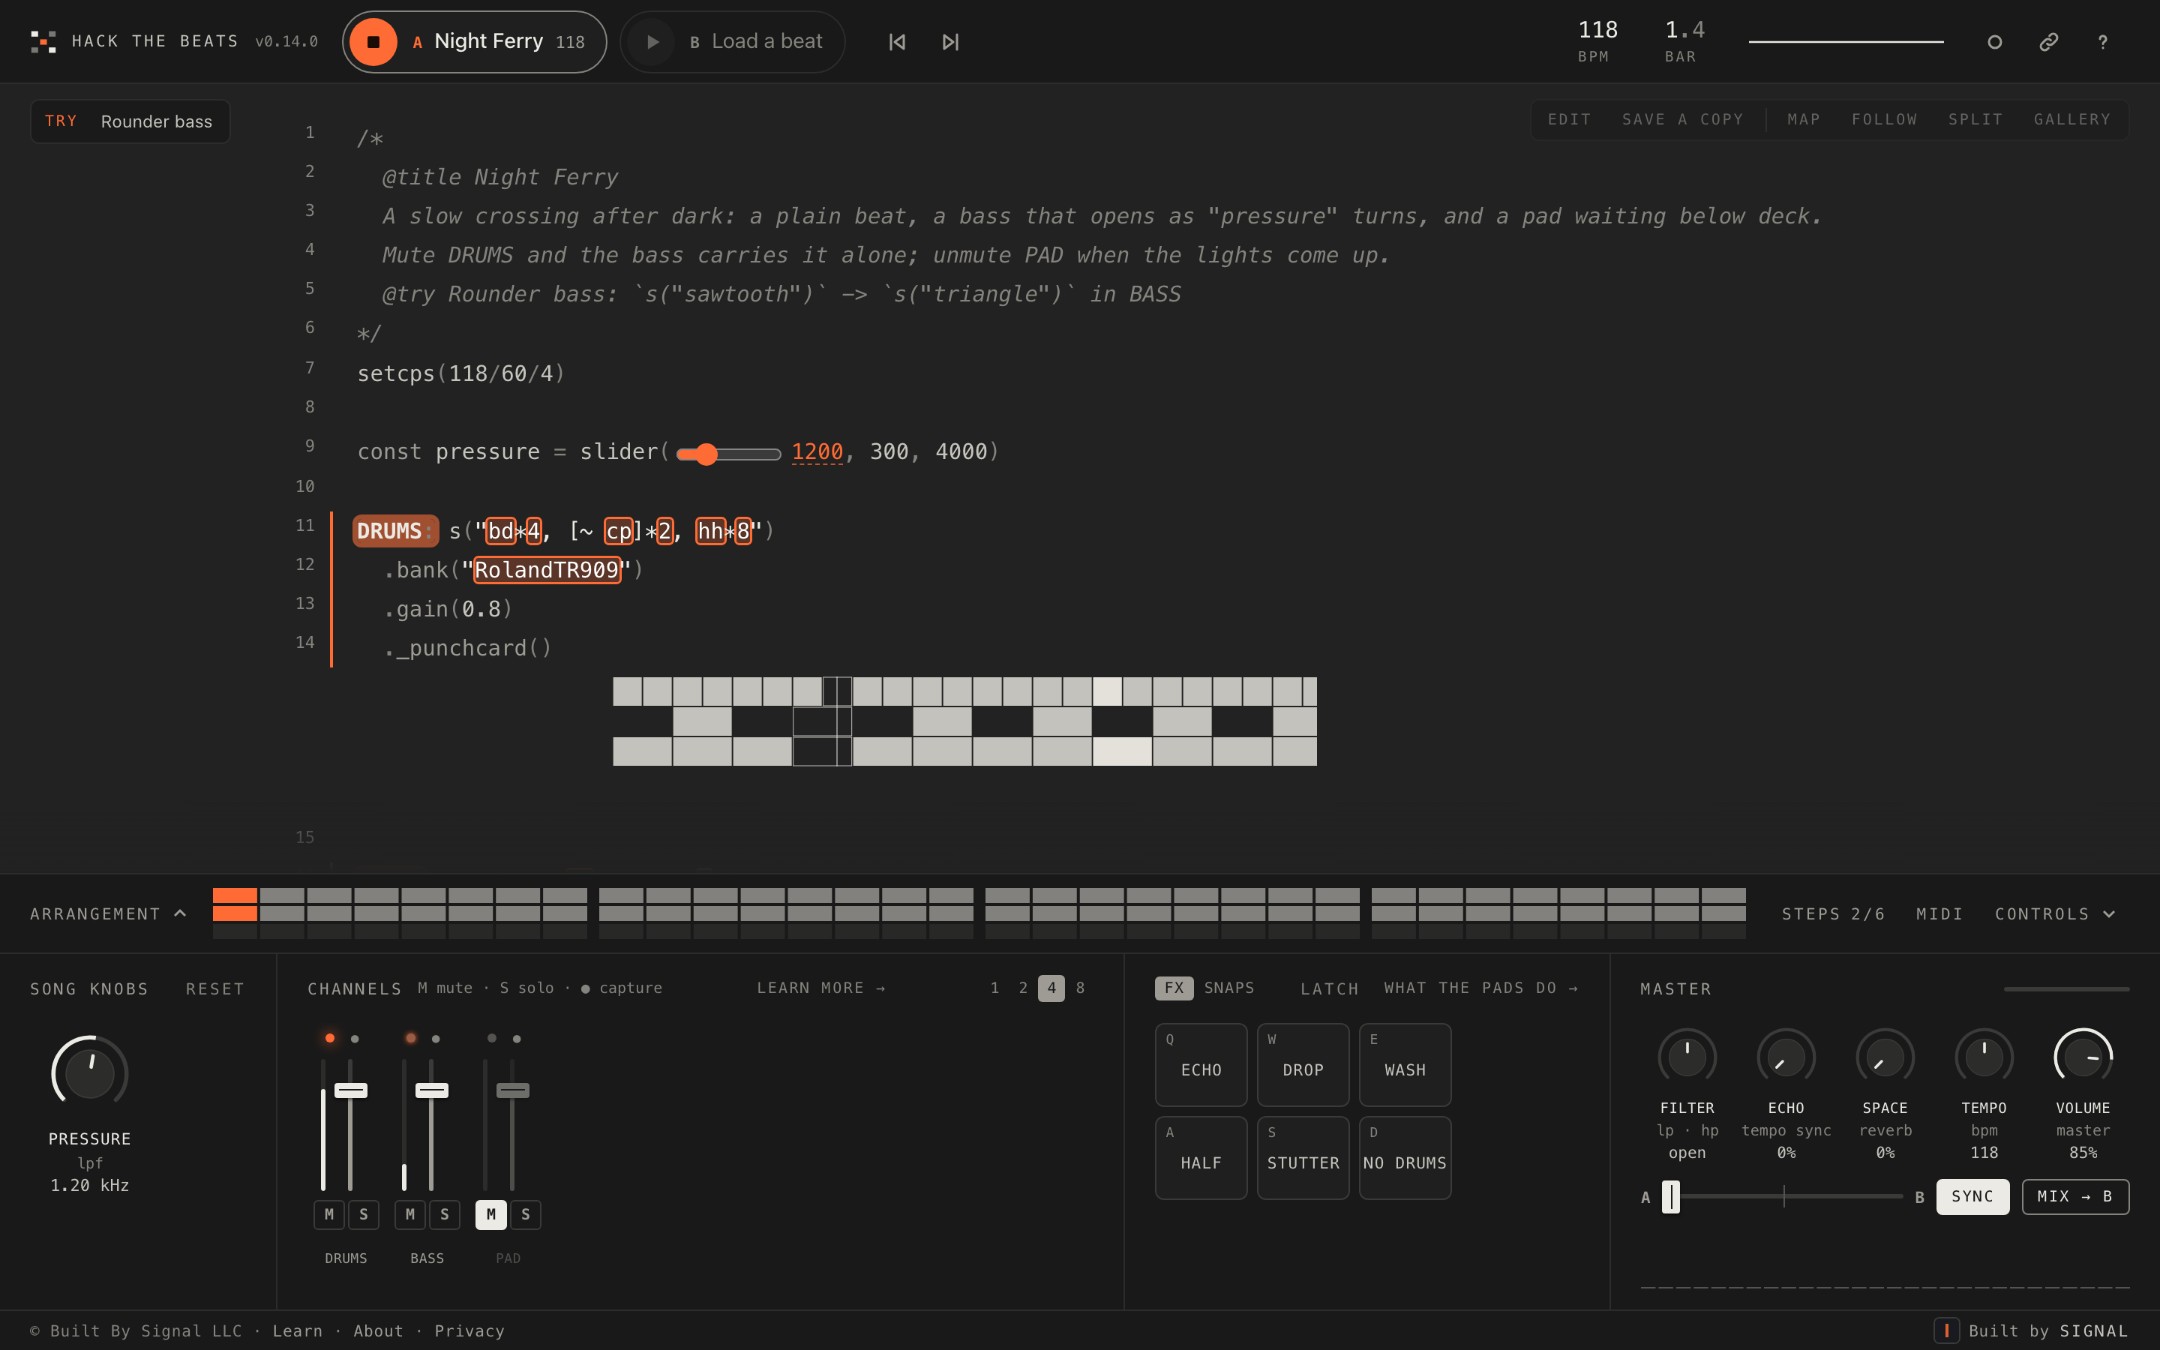Click the Built by SIGNAL badge icon
This screenshot has height=1350, width=2160.
1946,1331
